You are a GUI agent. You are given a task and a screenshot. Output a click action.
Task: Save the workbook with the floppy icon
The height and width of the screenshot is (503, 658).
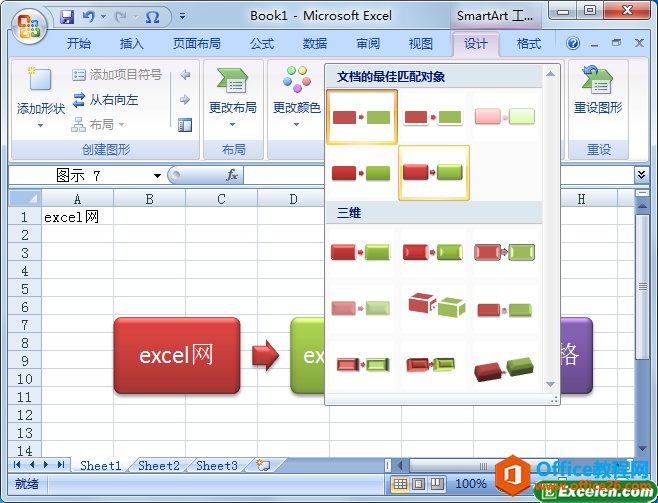click(x=67, y=17)
